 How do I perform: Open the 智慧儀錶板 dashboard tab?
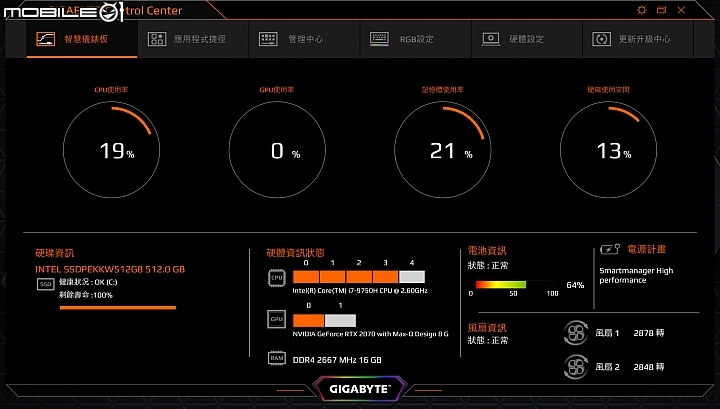click(x=82, y=39)
